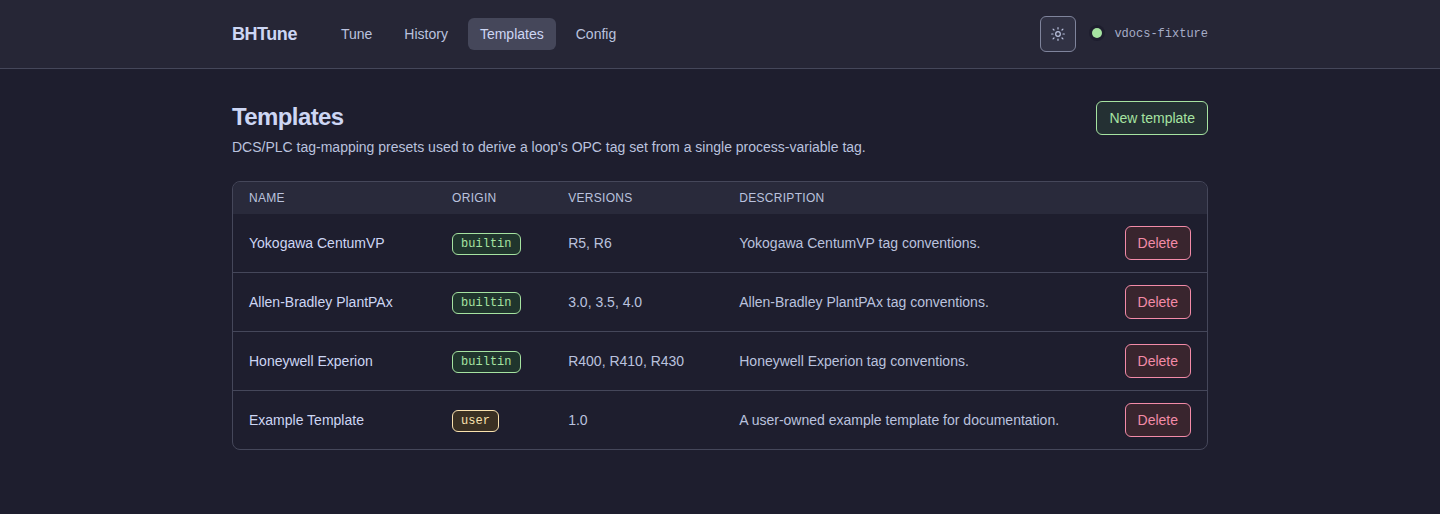Click the versions cell R5, R6
1440x514 pixels.
click(590, 243)
